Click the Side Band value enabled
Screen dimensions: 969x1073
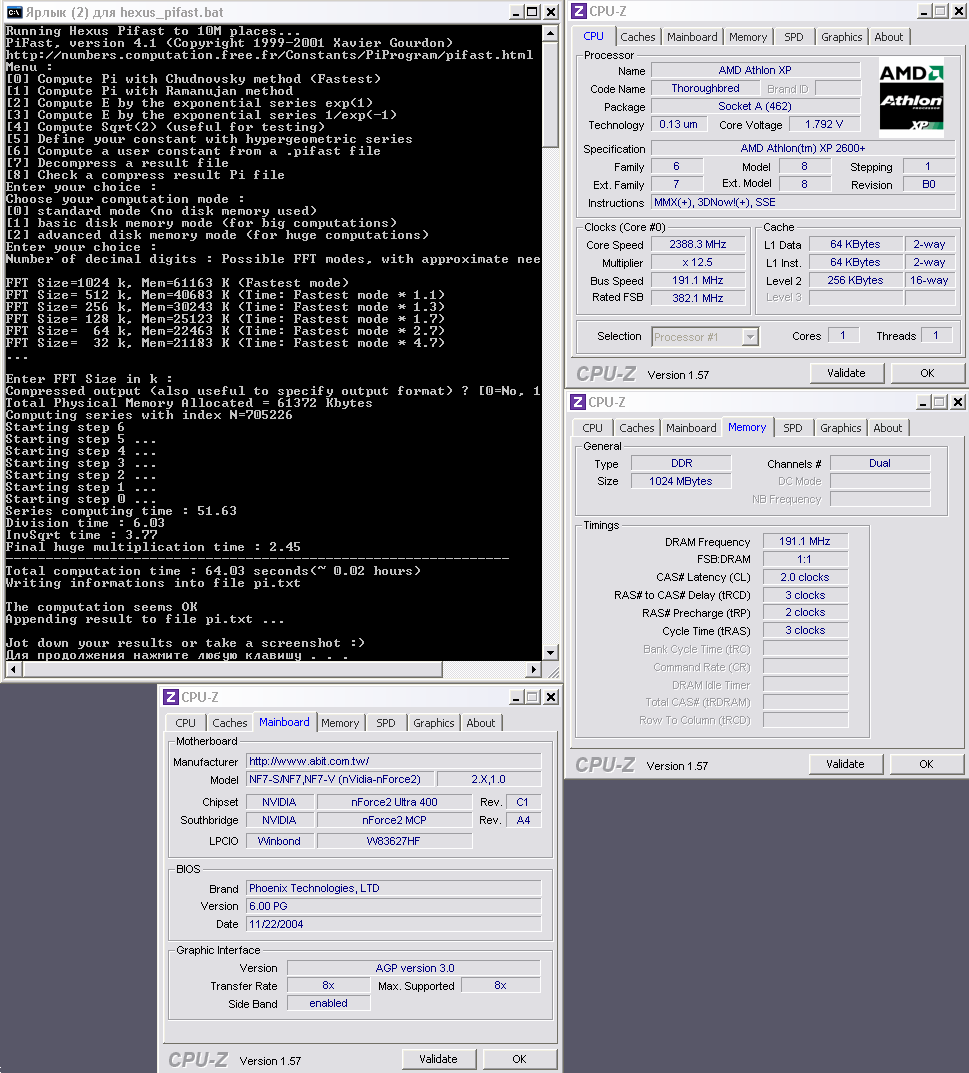tap(328, 1003)
